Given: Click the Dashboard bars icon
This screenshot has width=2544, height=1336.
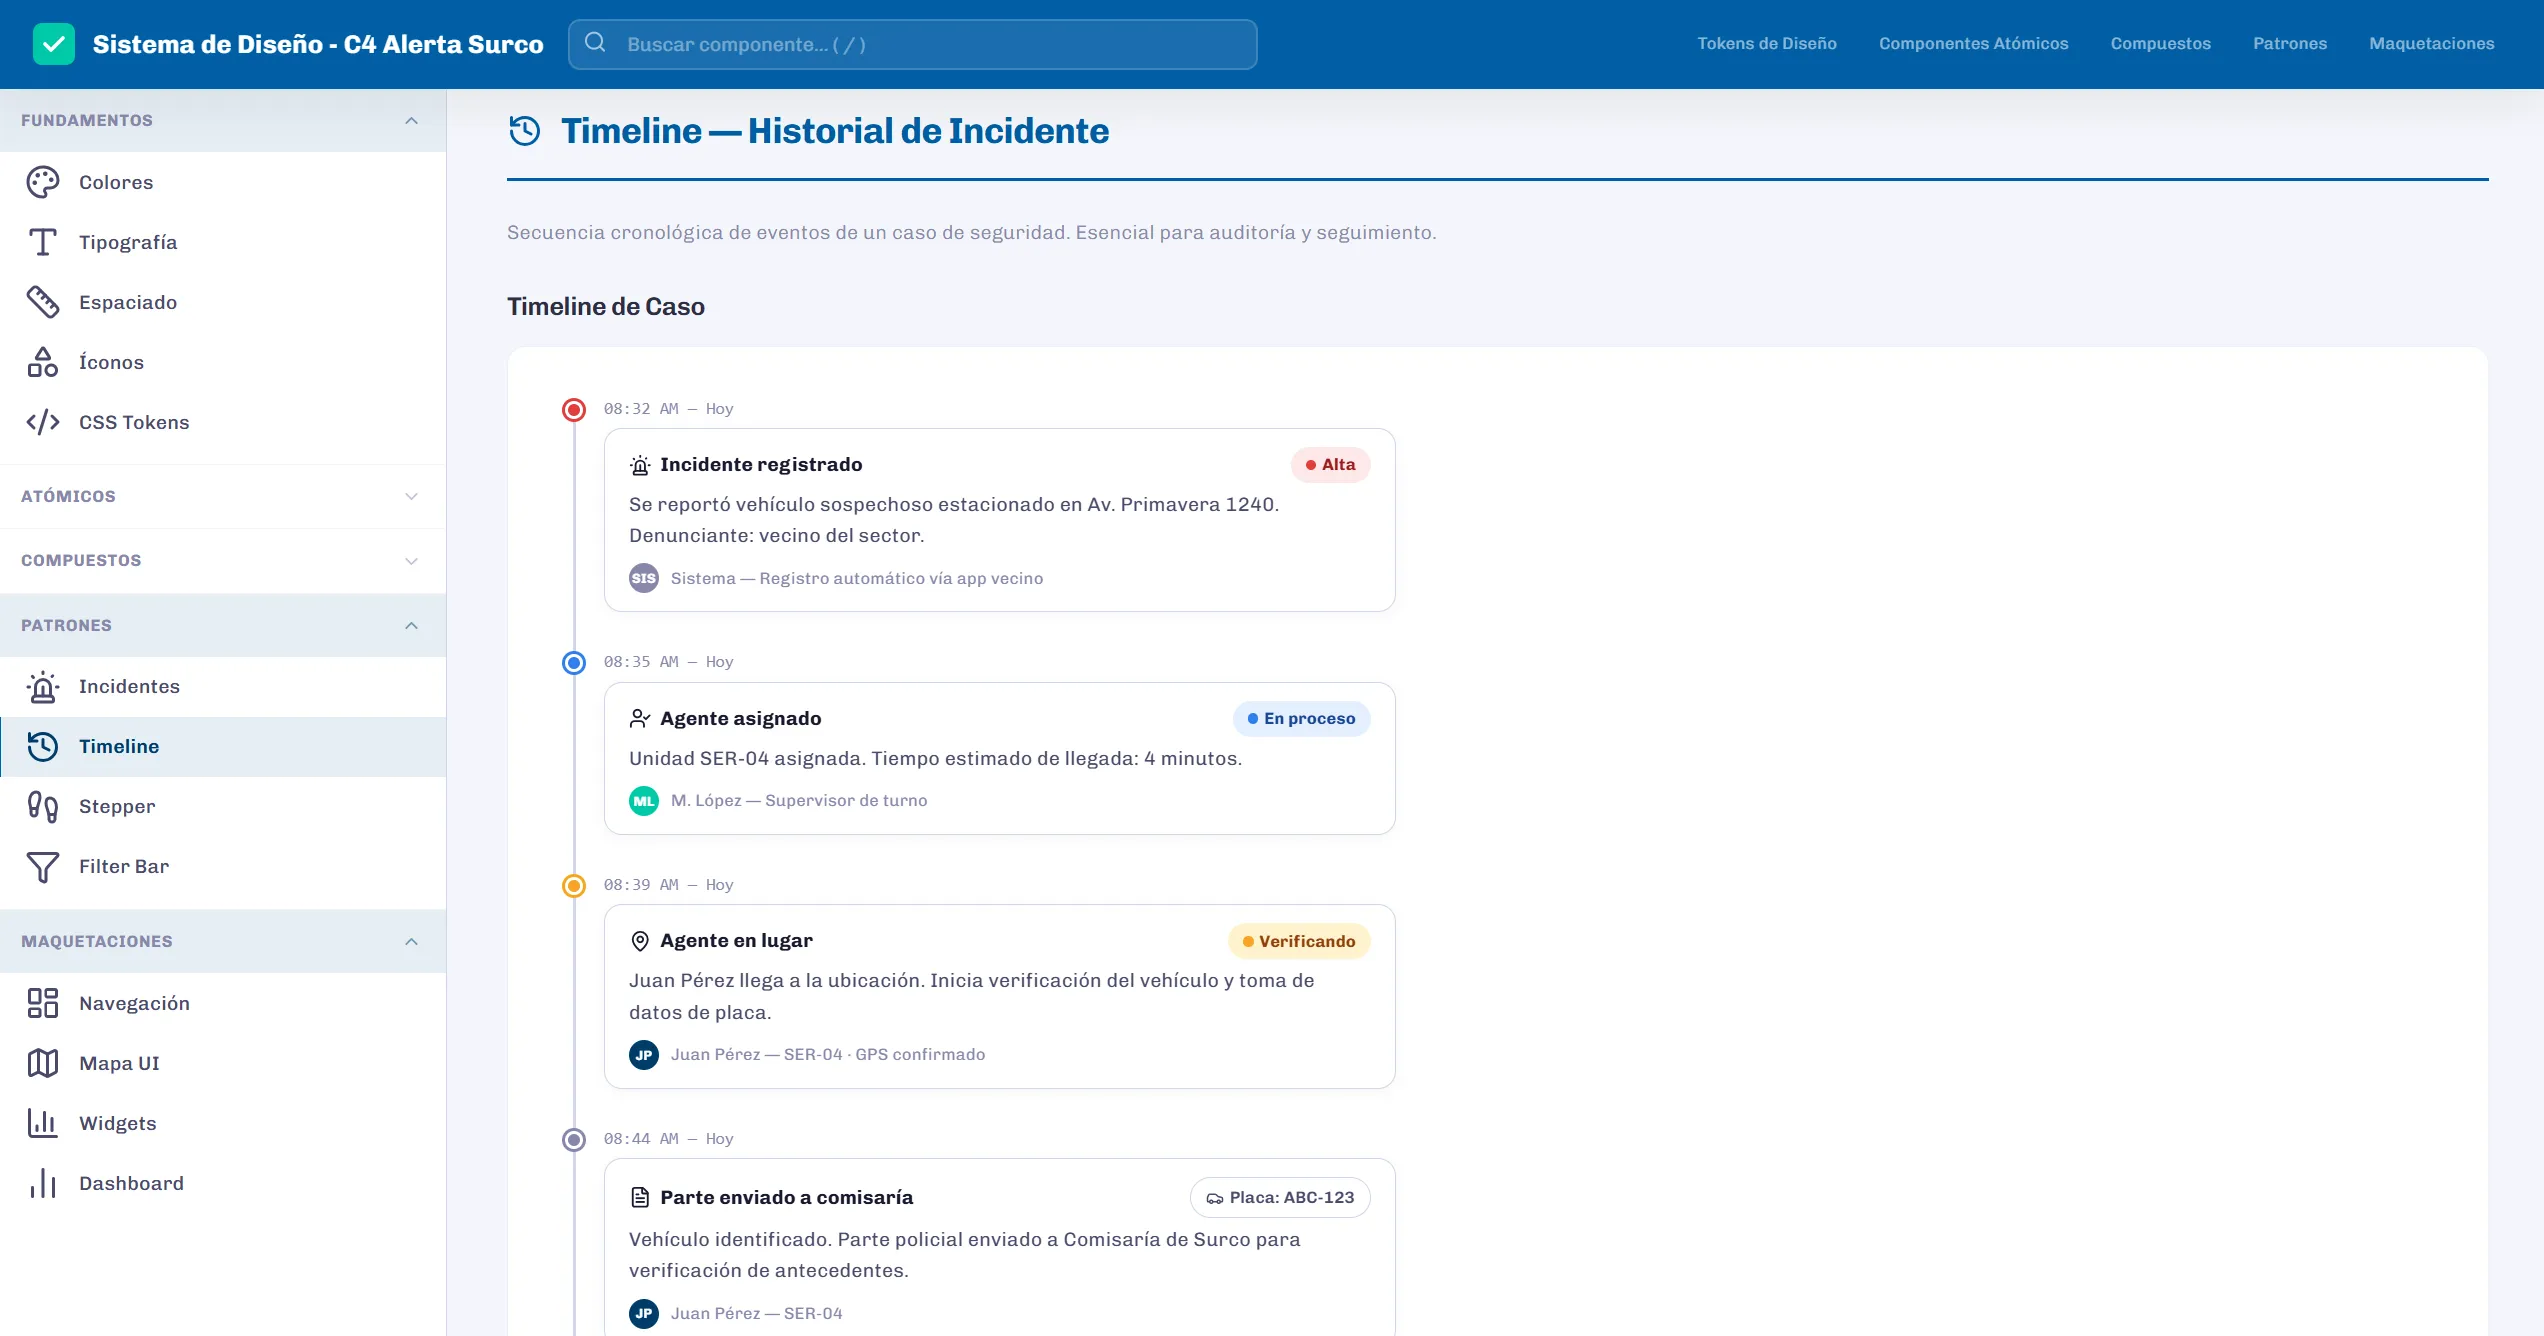Looking at the screenshot, I should 43,1183.
